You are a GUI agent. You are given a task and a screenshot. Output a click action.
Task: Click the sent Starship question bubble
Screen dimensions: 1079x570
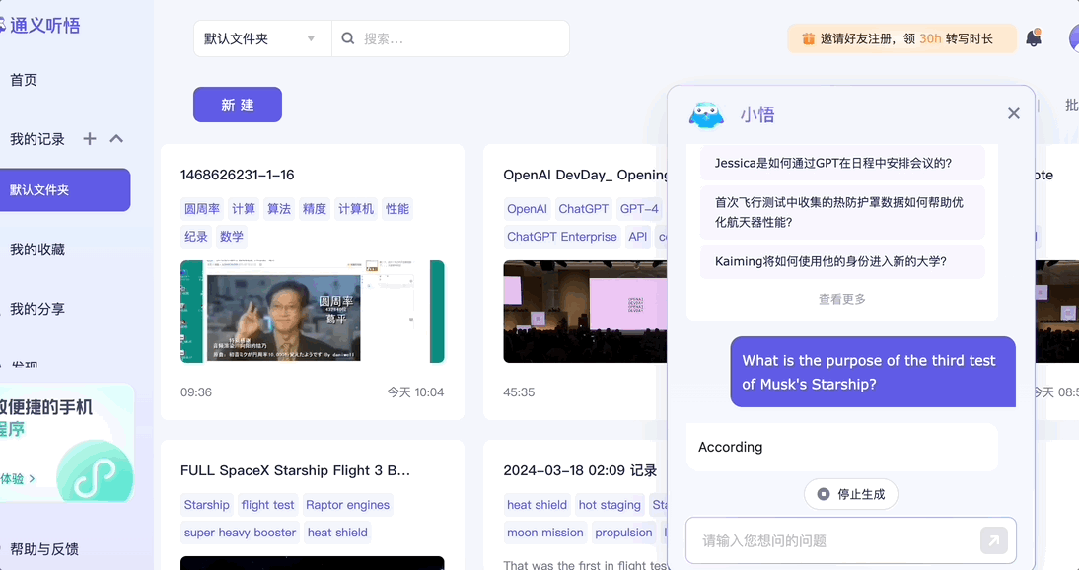point(873,372)
